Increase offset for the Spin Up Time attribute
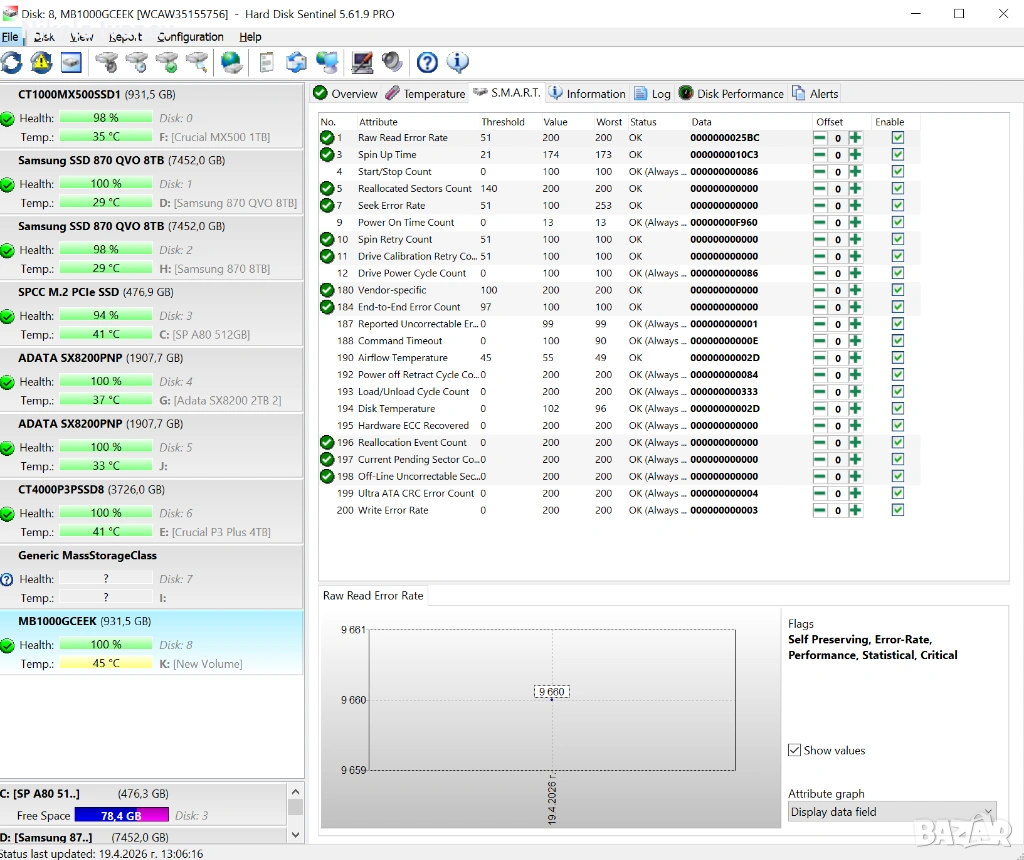The width and height of the screenshot is (1024, 860). click(855, 155)
